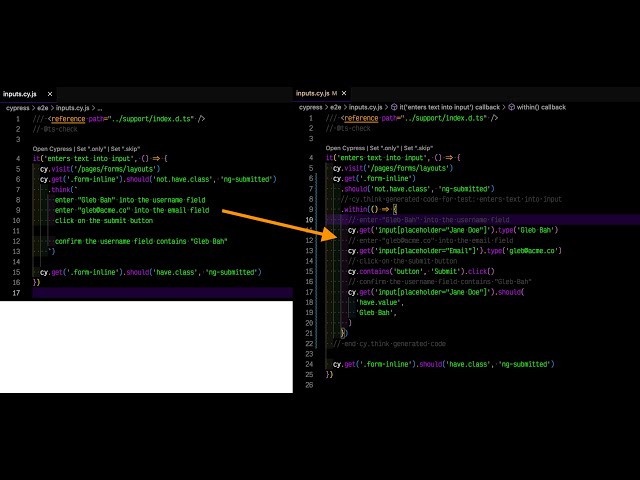The height and width of the screenshot is (480, 640).
Task: Open the it('enters text into input') callback breadcrumb
Action: click(x=449, y=107)
